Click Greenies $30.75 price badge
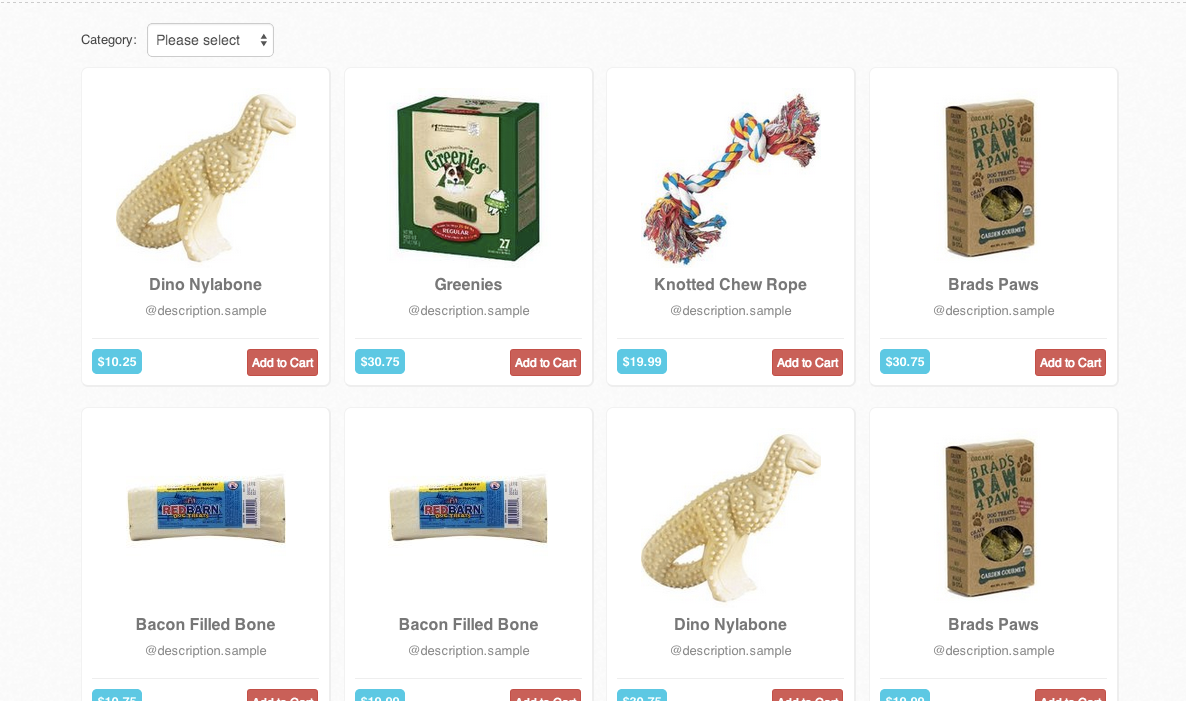 click(x=380, y=361)
